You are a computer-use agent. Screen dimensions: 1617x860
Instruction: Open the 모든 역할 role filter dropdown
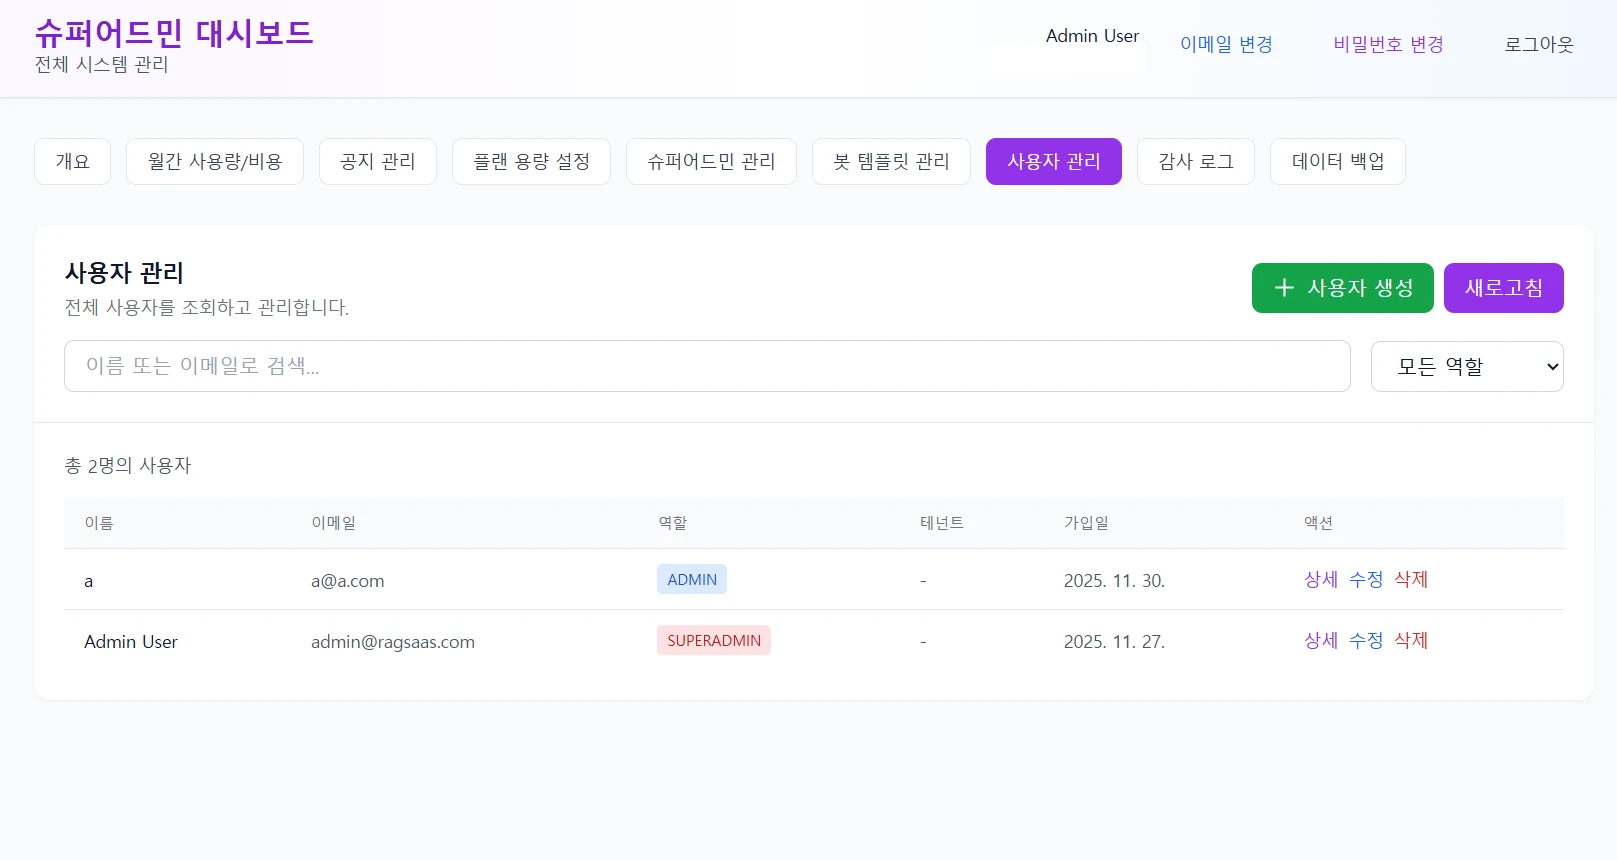tap(1466, 367)
